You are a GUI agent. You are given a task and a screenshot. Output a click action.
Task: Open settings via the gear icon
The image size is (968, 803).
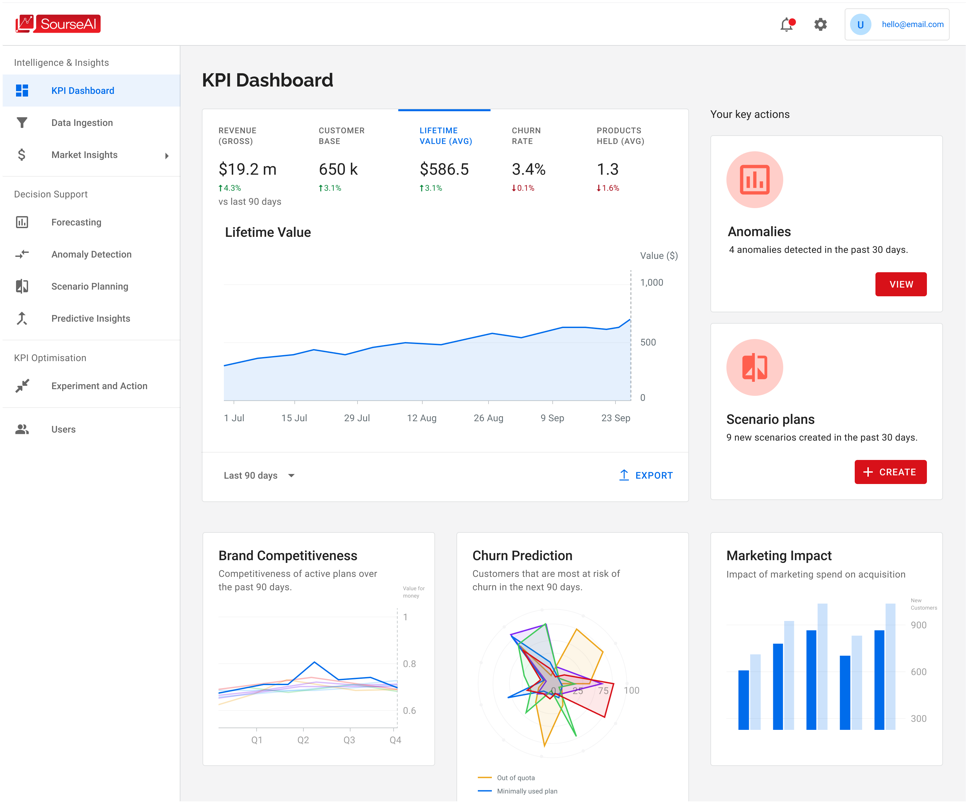pyautogui.click(x=820, y=25)
